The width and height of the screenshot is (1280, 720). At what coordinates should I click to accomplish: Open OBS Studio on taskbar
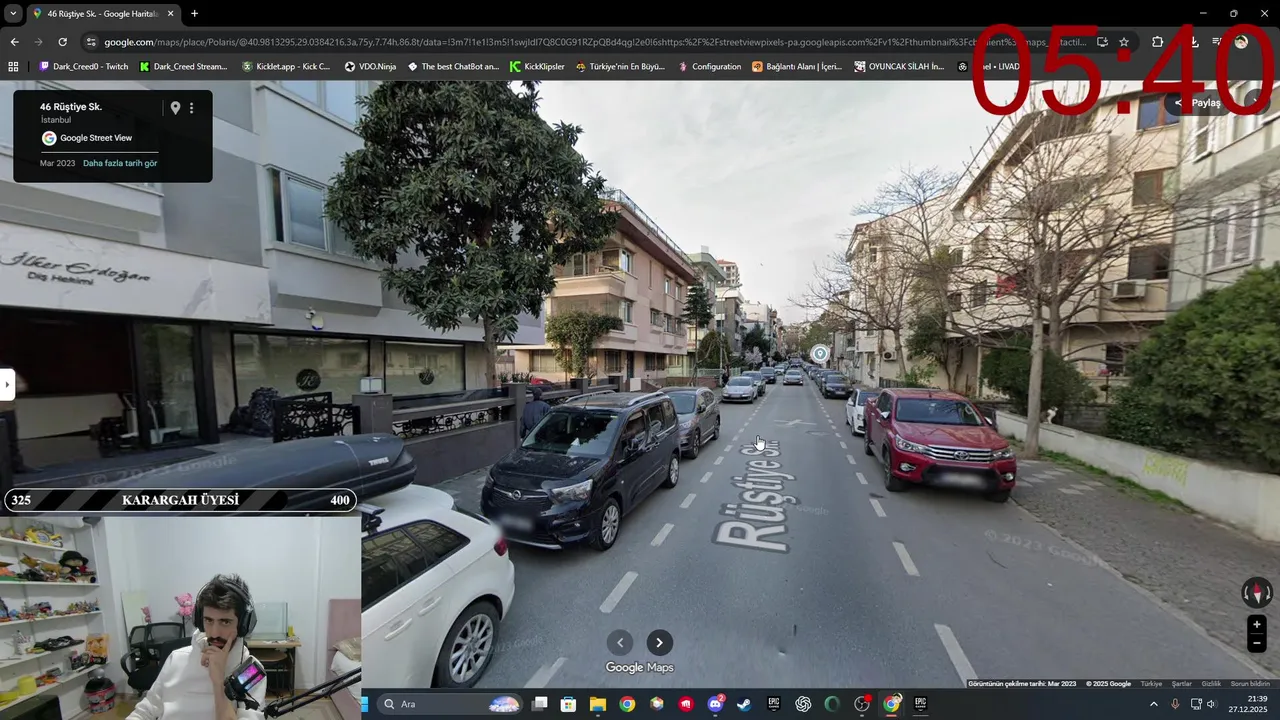(x=862, y=704)
